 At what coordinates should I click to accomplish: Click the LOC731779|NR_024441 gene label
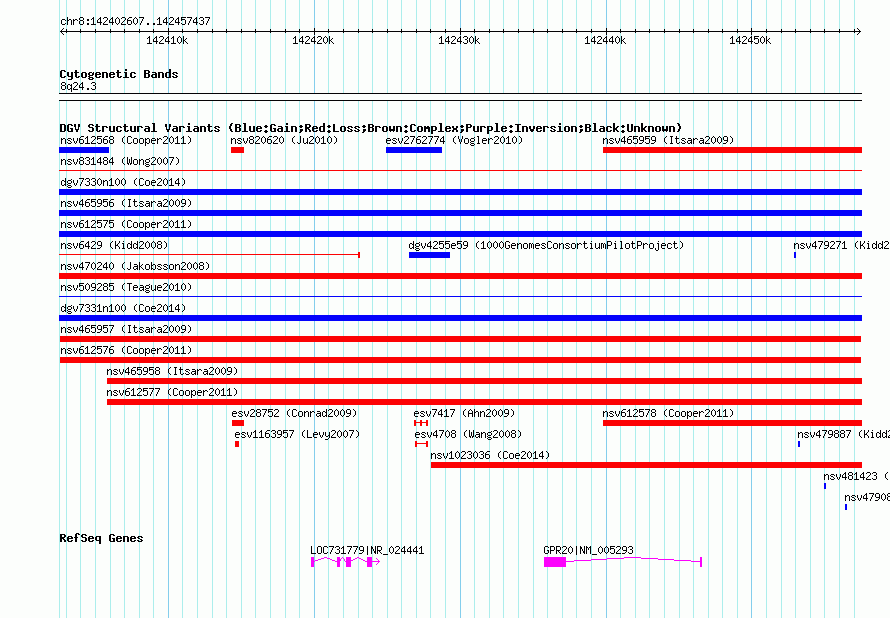tap(367, 550)
